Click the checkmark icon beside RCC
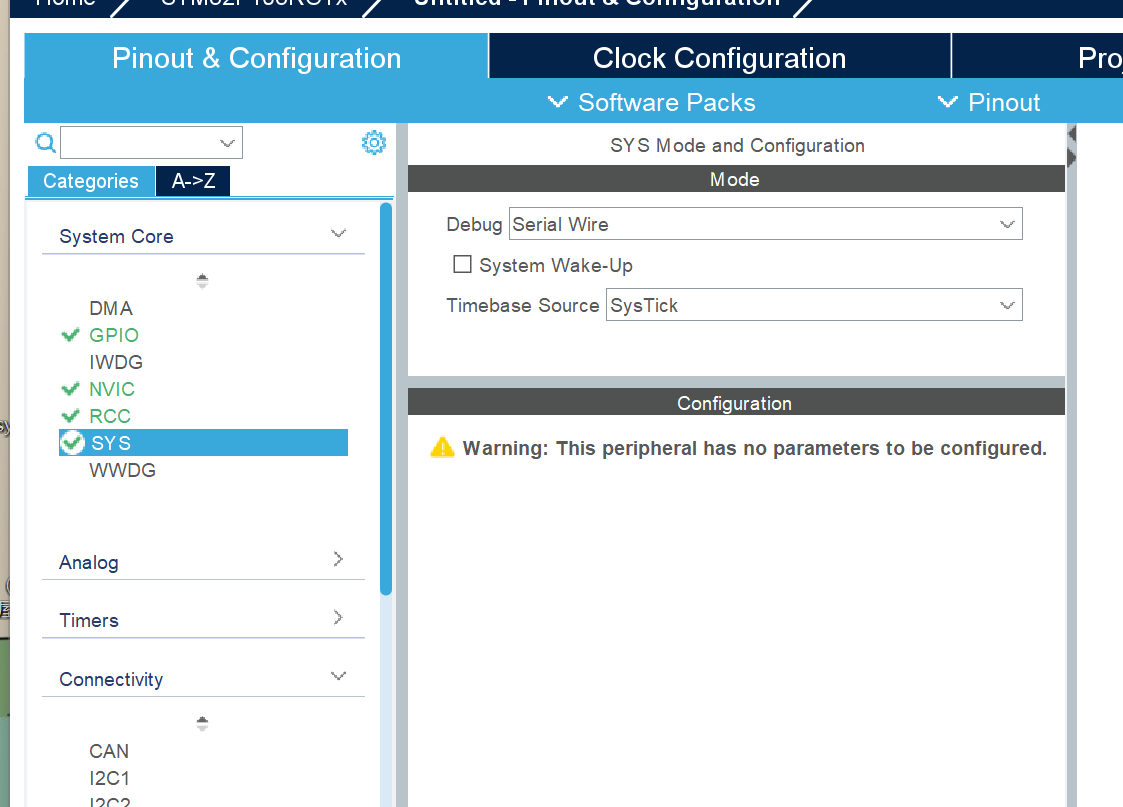Viewport: 1123px width, 807px height. 70,416
